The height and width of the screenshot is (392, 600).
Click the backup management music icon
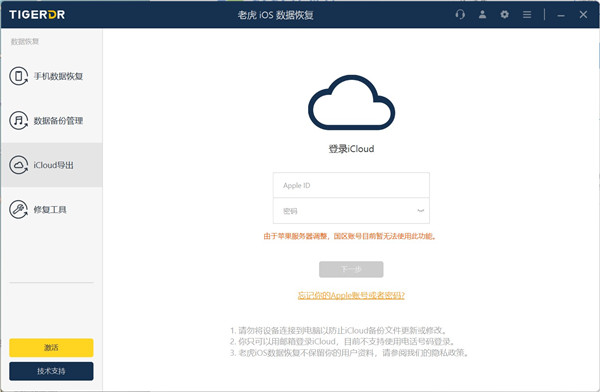[x=18, y=121]
